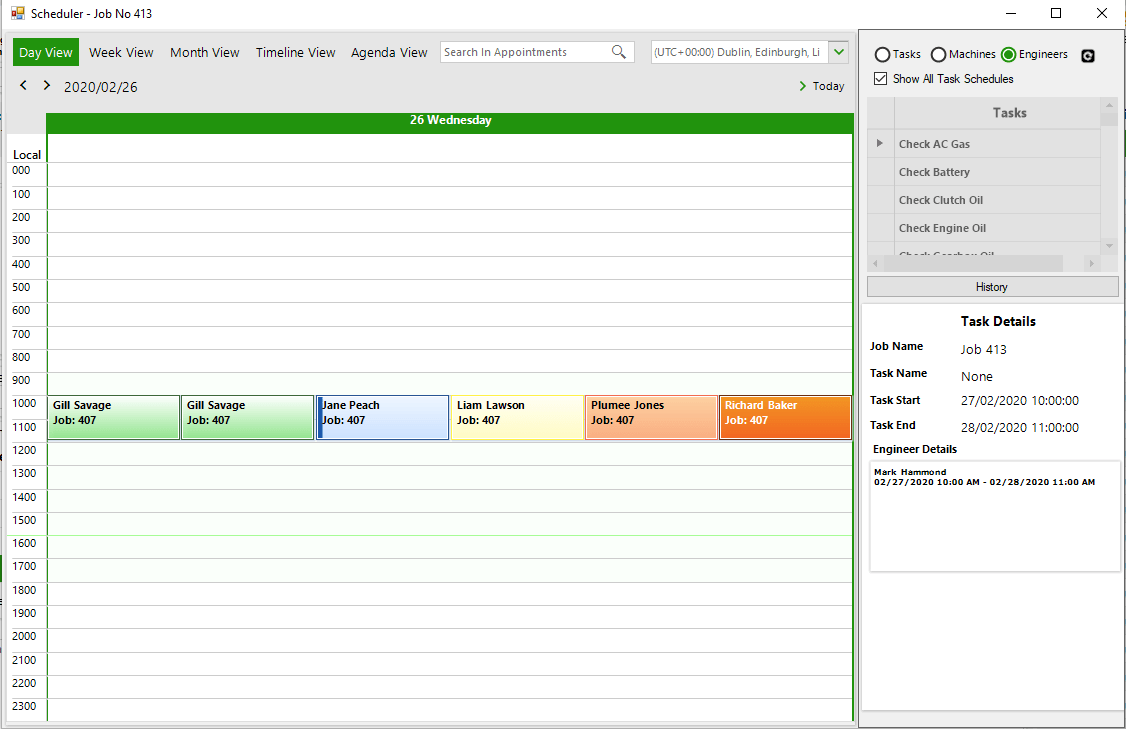Go to previous day with the left chevron

pos(22,86)
